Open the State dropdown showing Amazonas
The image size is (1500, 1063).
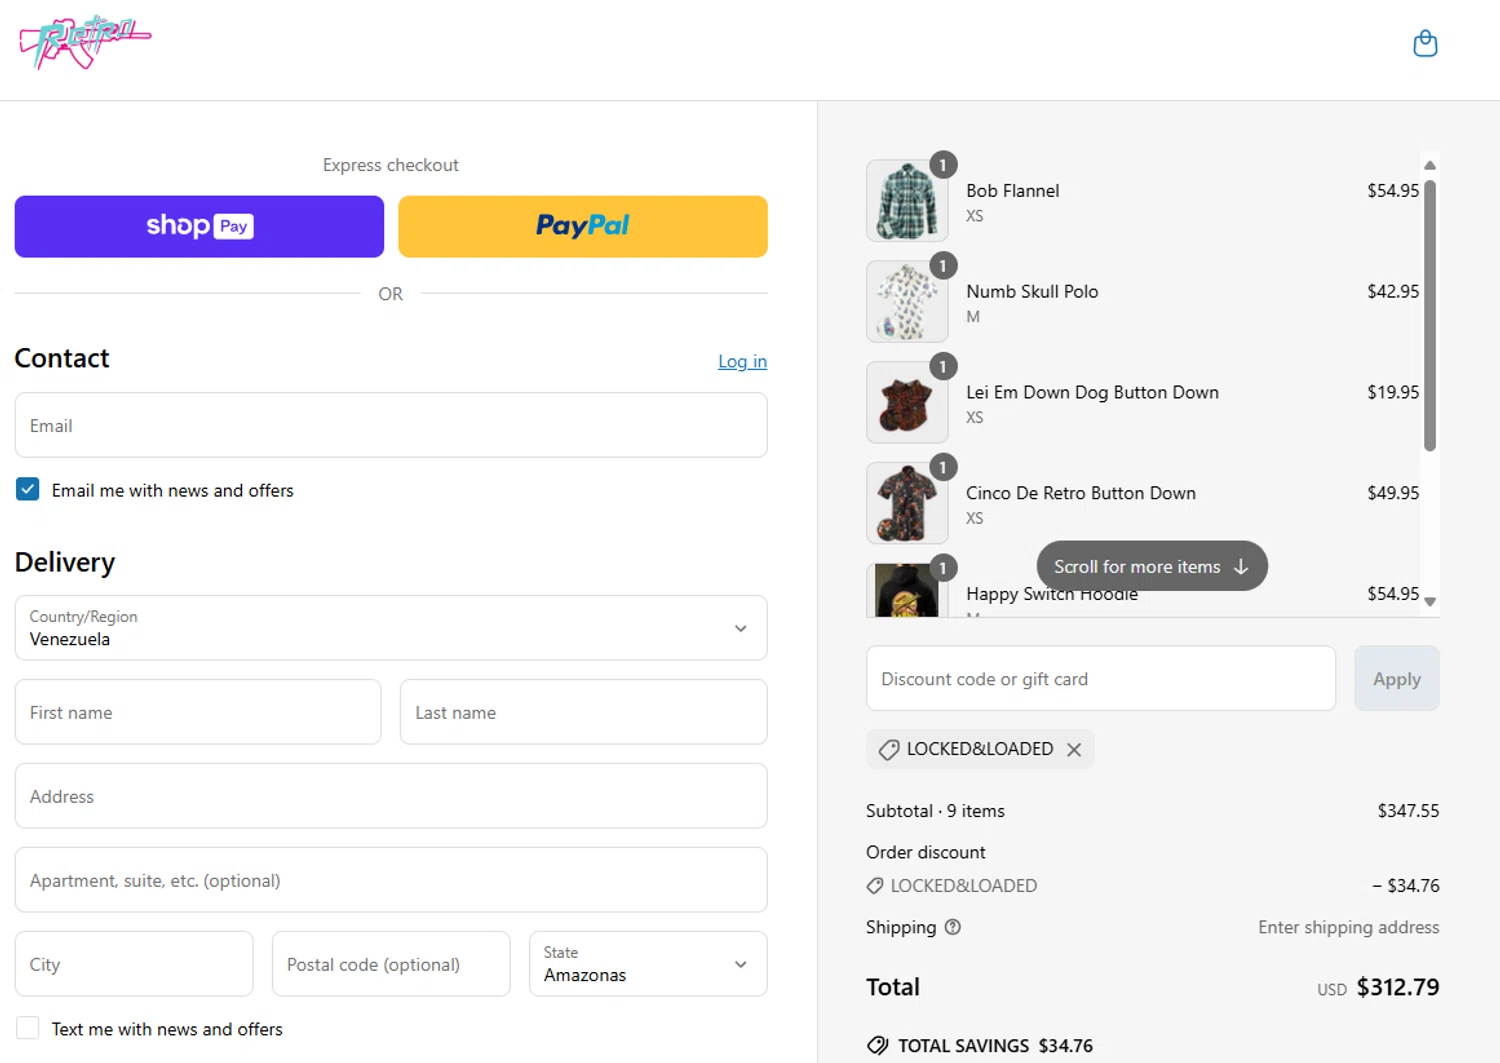[648, 964]
